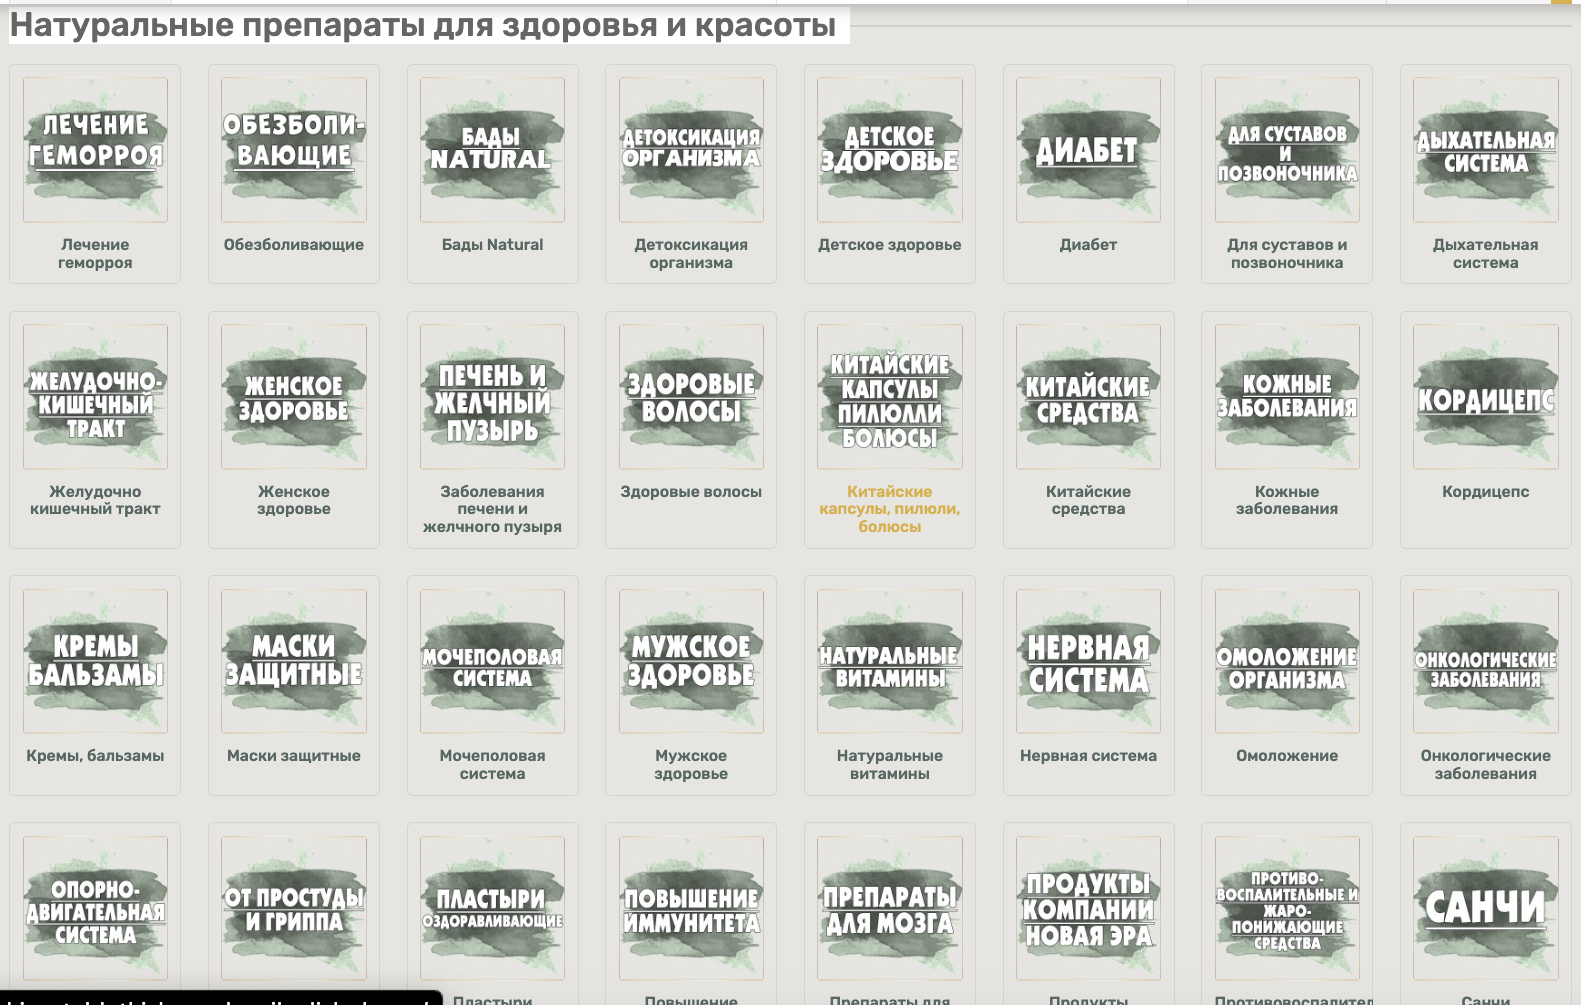Click highlighted Китайские капсулы, пилюли, болюсы link
The height and width of the screenshot is (1005, 1581).
tap(889, 509)
